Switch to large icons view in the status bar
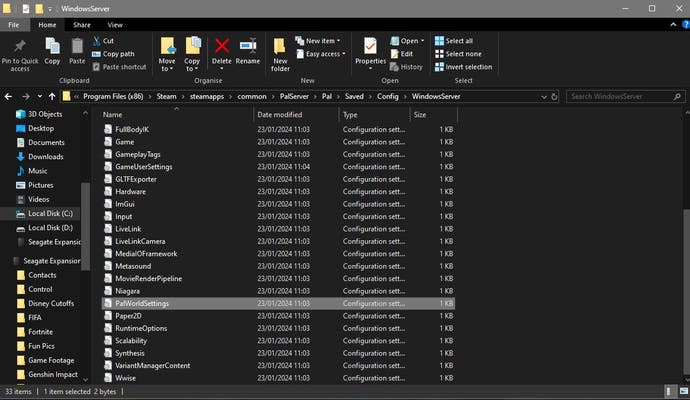 pos(683,391)
